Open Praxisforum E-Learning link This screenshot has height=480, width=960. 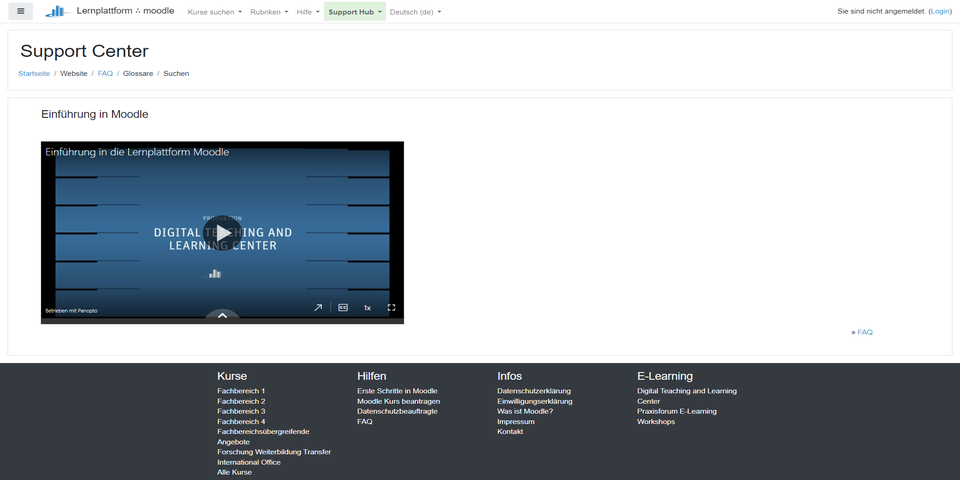[677, 411]
